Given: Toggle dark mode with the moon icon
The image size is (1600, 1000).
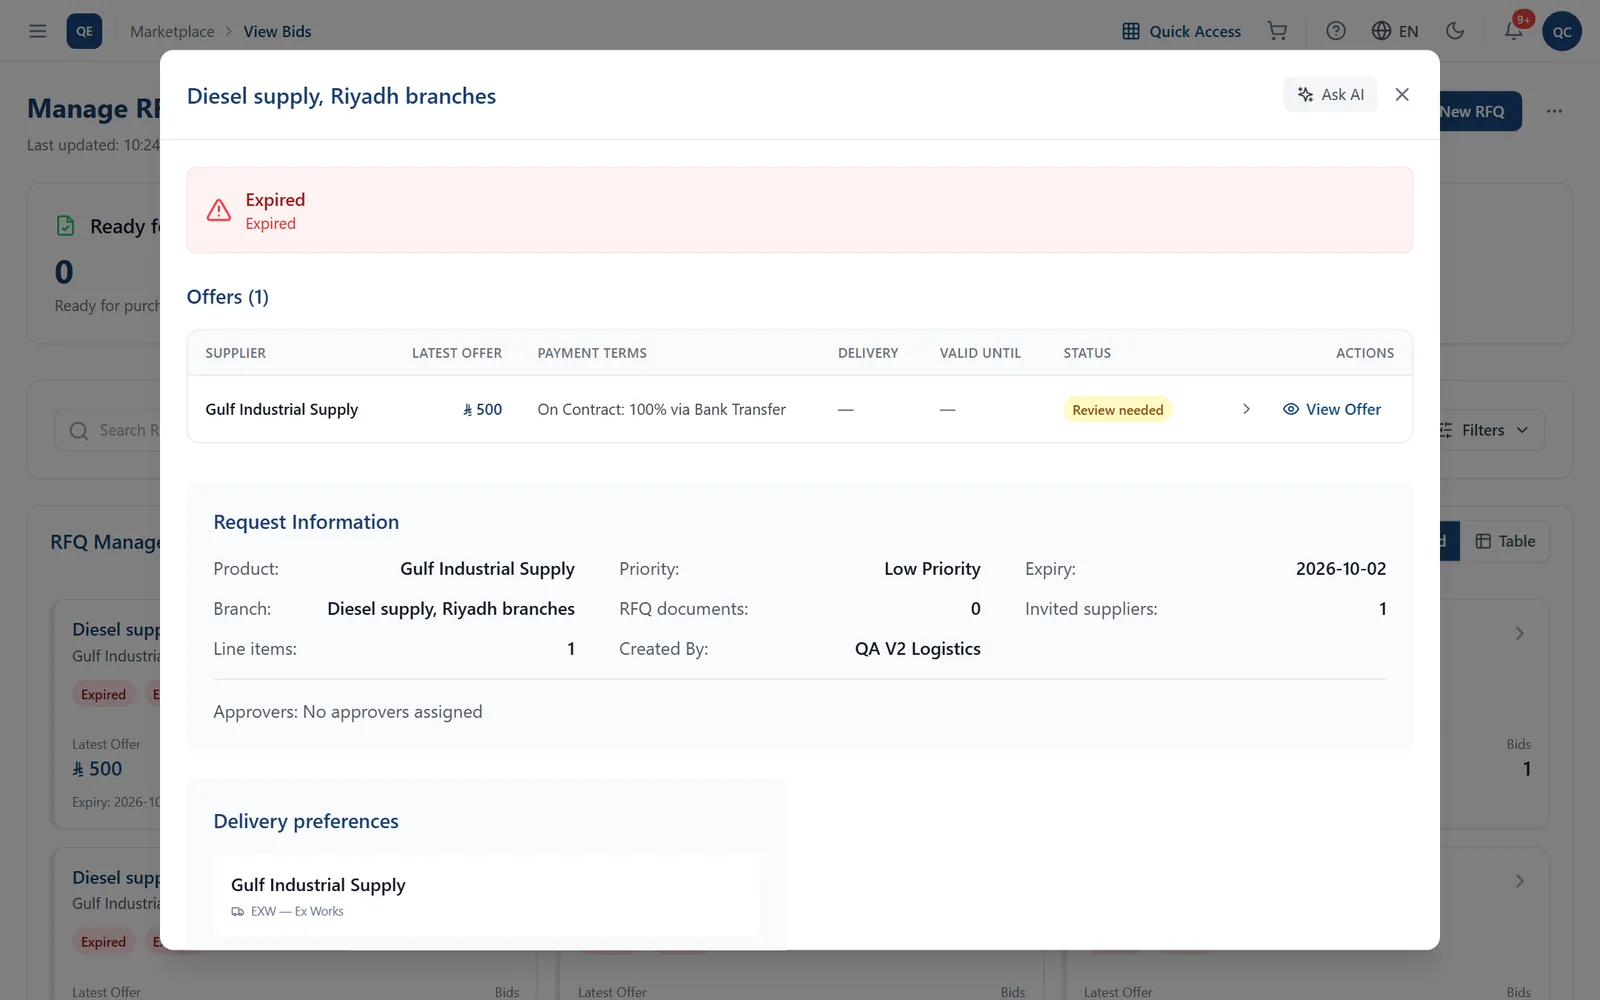Looking at the screenshot, I should [x=1455, y=31].
